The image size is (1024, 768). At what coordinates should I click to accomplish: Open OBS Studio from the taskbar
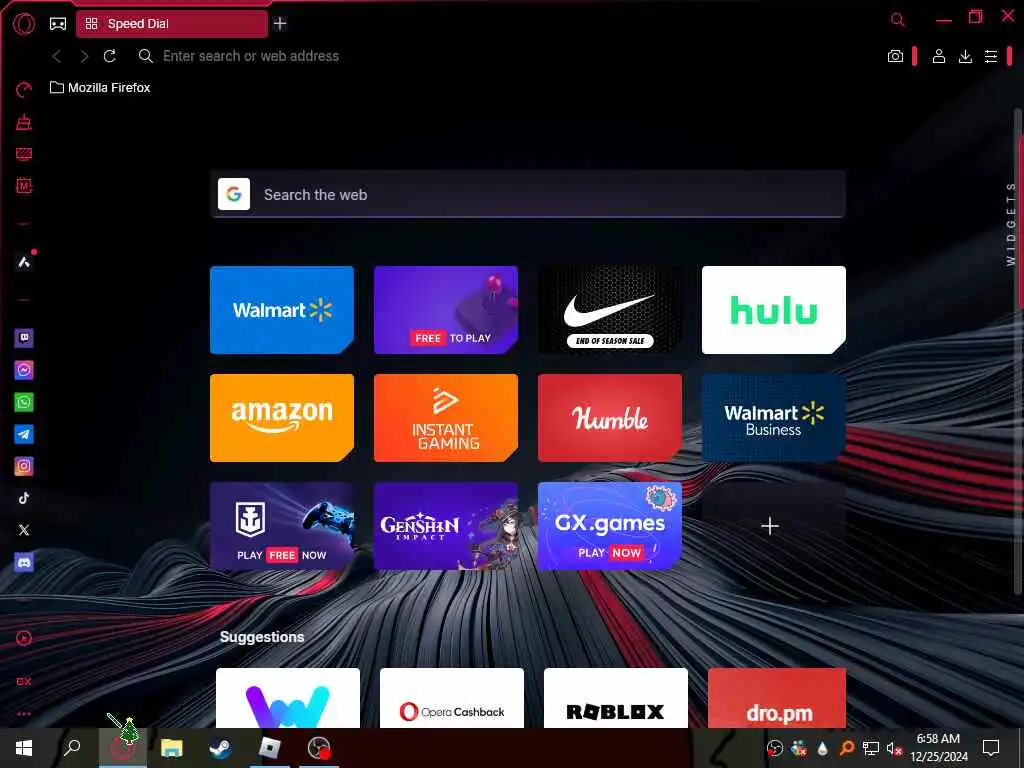[319, 748]
